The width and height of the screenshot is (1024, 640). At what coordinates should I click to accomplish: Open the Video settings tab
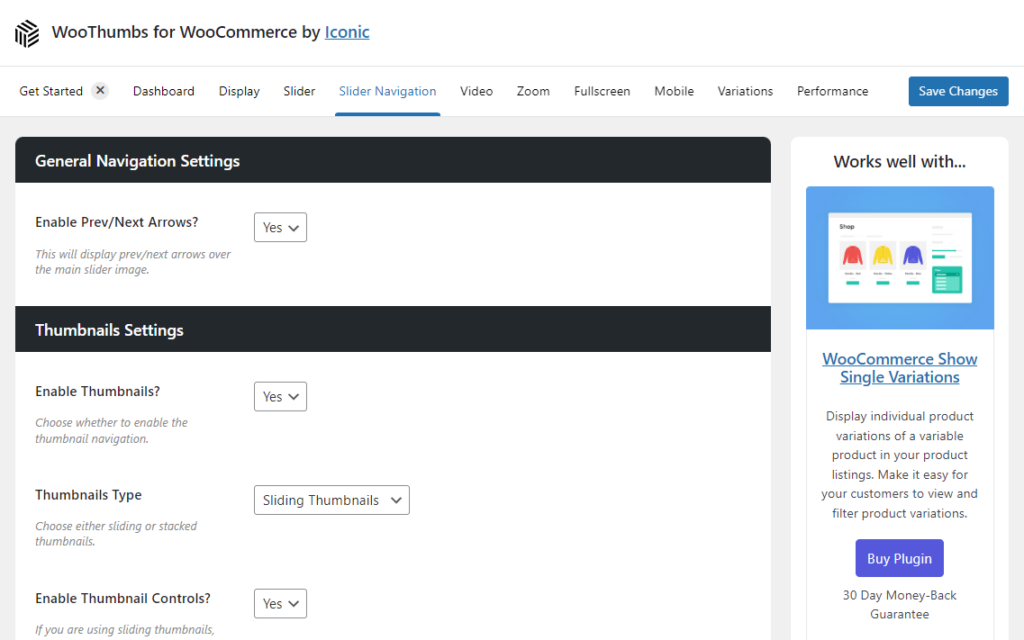(476, 91)
